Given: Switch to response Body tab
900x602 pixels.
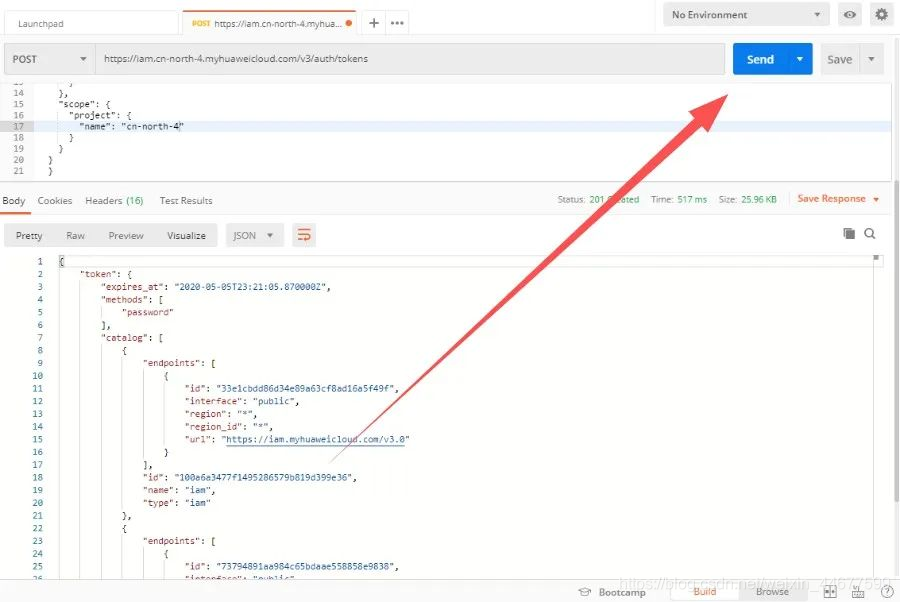Looking at the screenshot, I should [14, 201].
